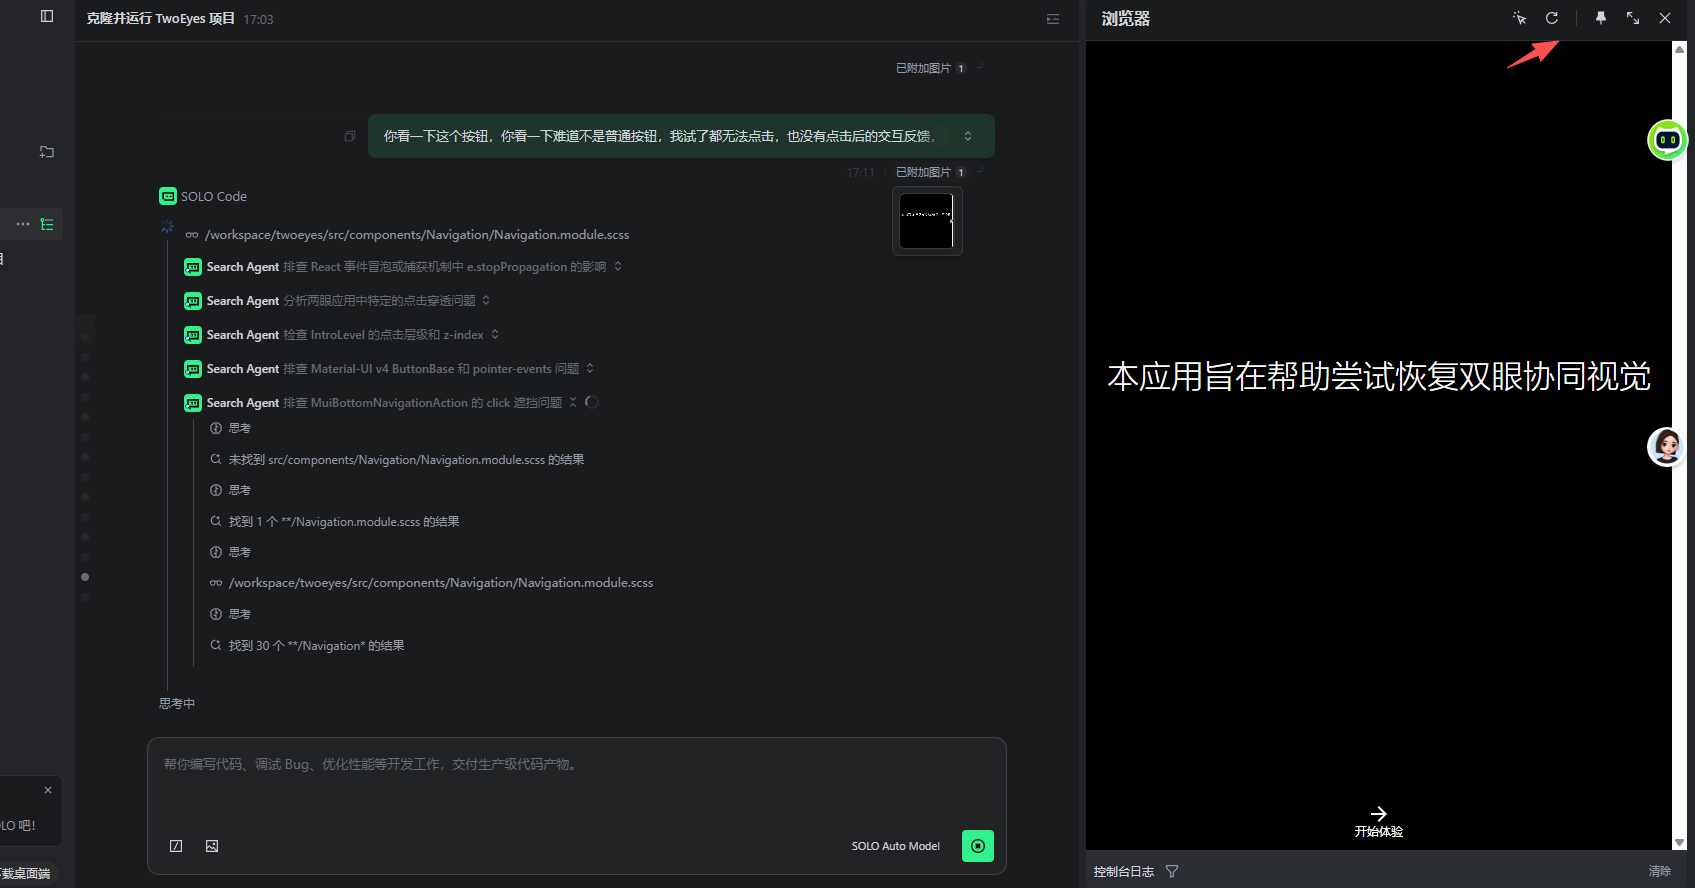
Task: Click the element selector icon in browser panel
Action: pos(1519,18)
